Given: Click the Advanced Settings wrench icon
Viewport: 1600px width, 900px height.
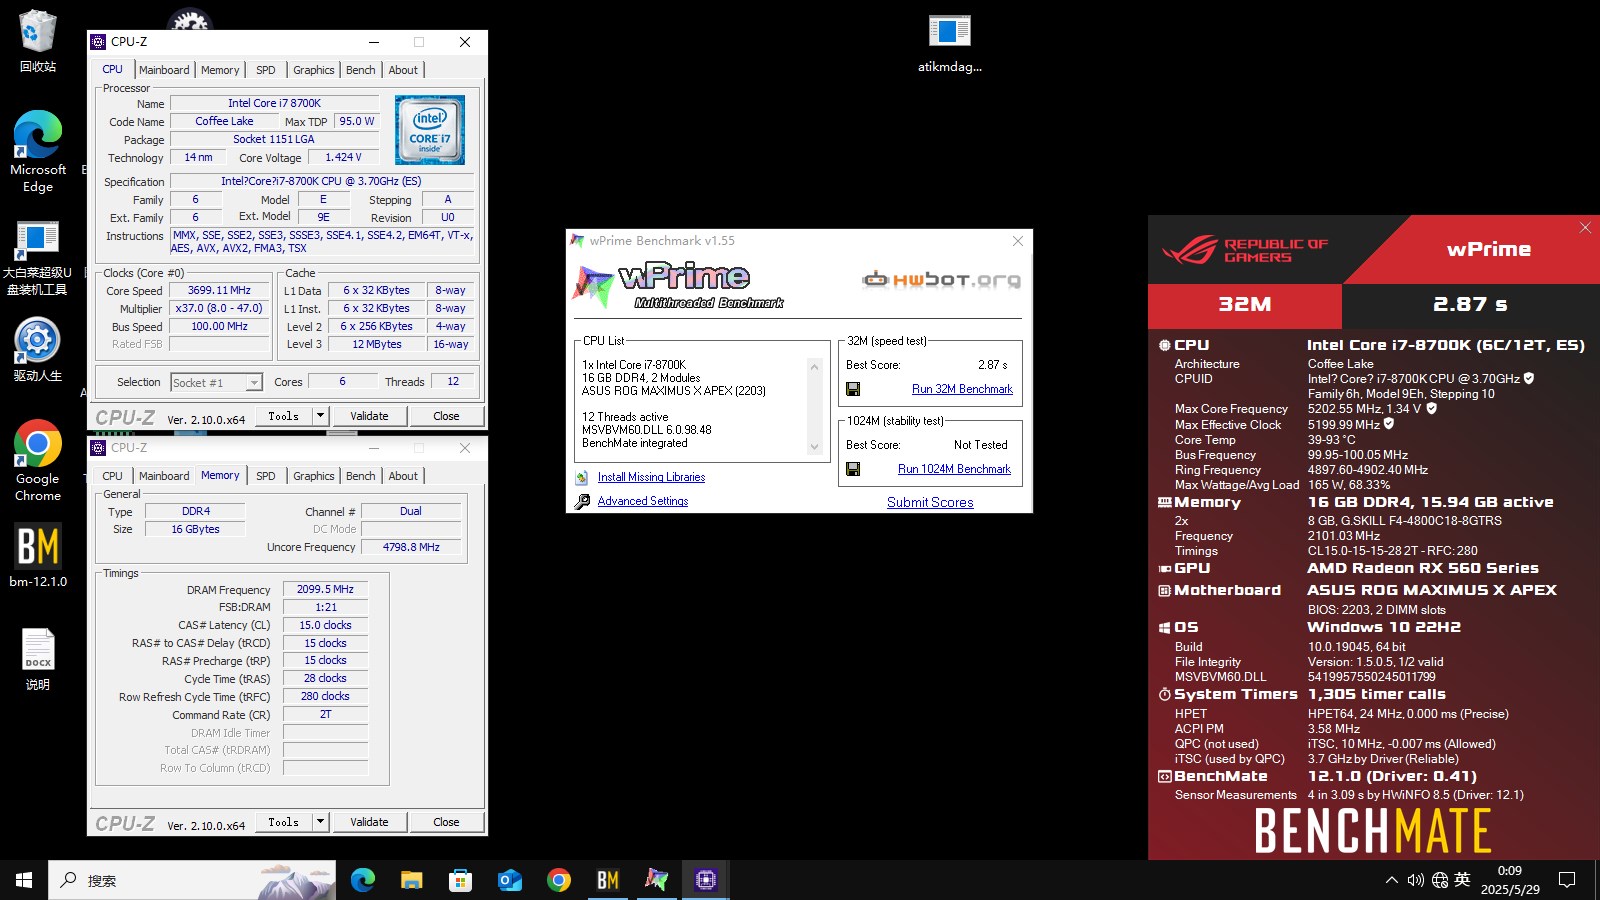Looking at the screenshot, I should tap(582, 501).
